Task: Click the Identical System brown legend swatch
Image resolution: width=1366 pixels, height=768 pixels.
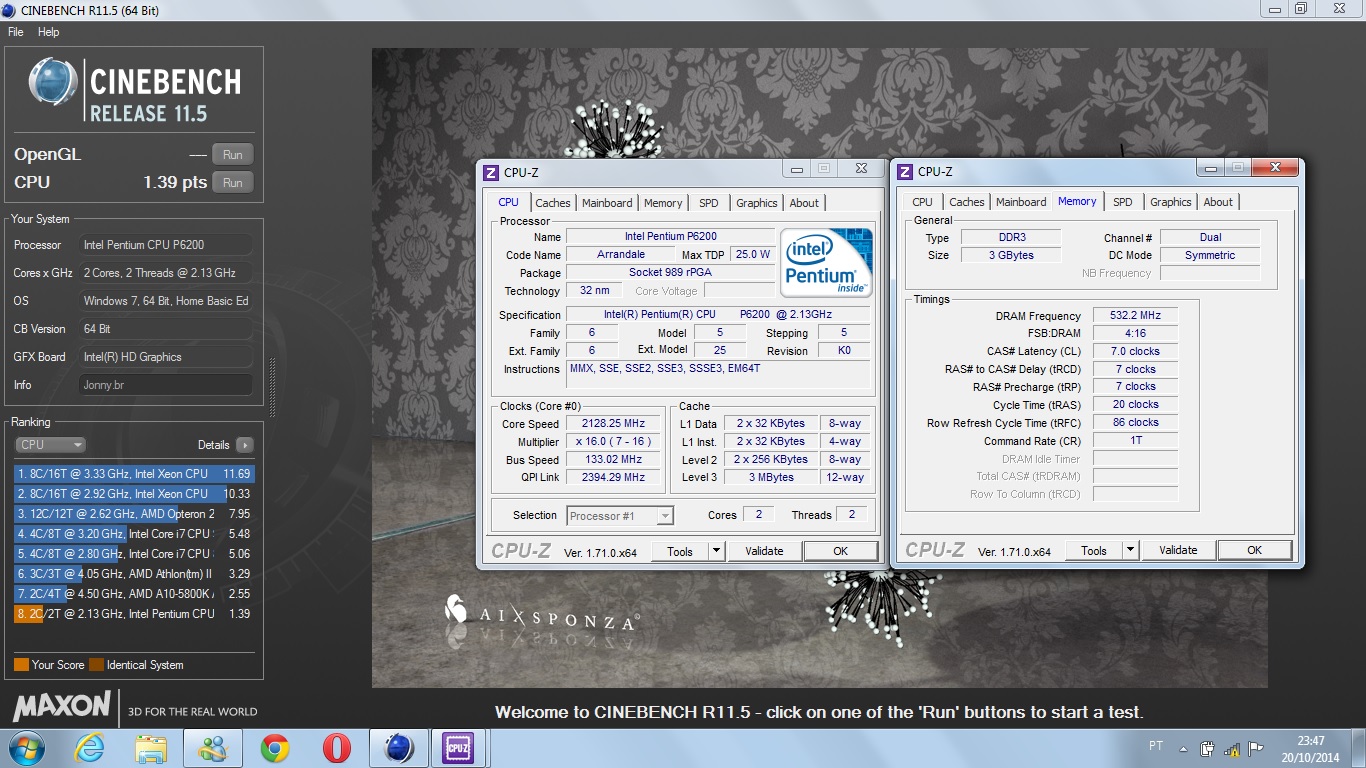Action: [x=96, y=665]
